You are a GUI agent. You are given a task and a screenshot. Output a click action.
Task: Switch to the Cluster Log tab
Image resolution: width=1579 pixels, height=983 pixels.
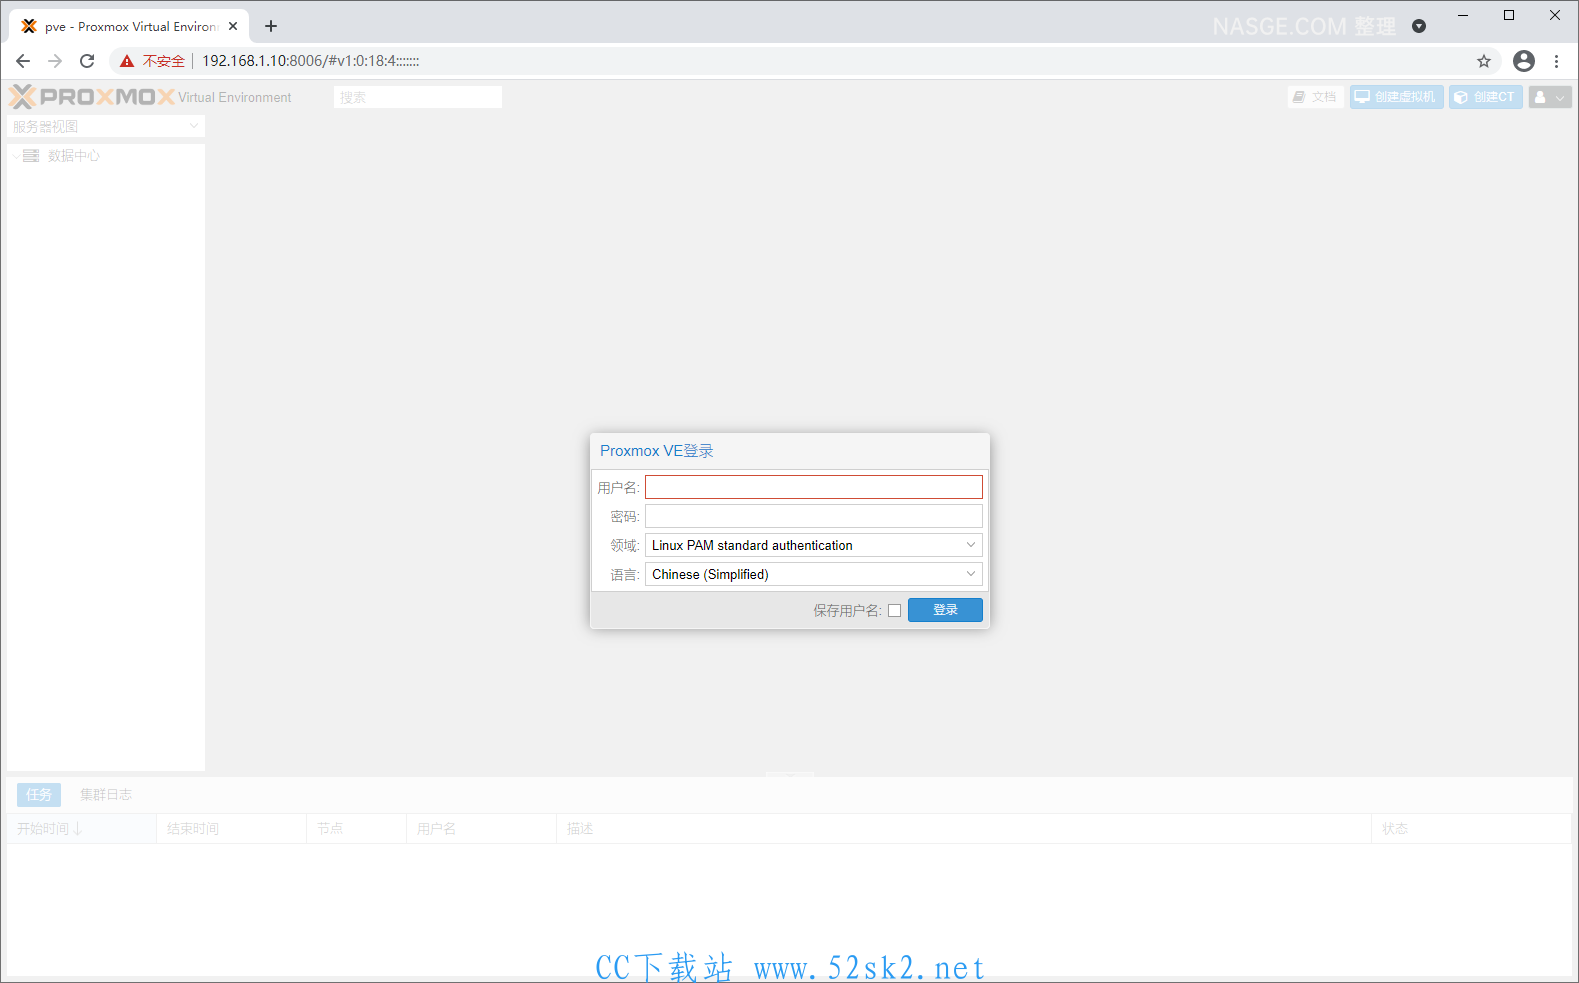tap(106, 795)
